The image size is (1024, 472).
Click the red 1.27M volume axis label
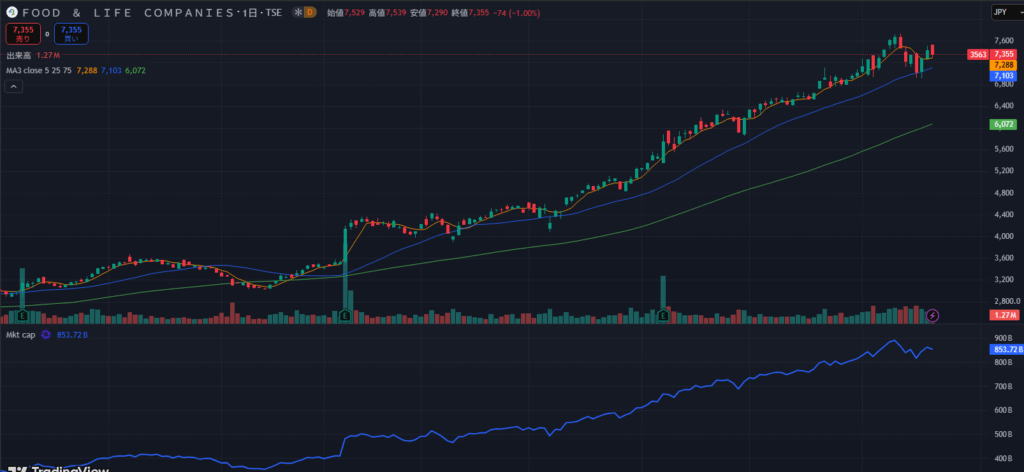coord(1004,315)
